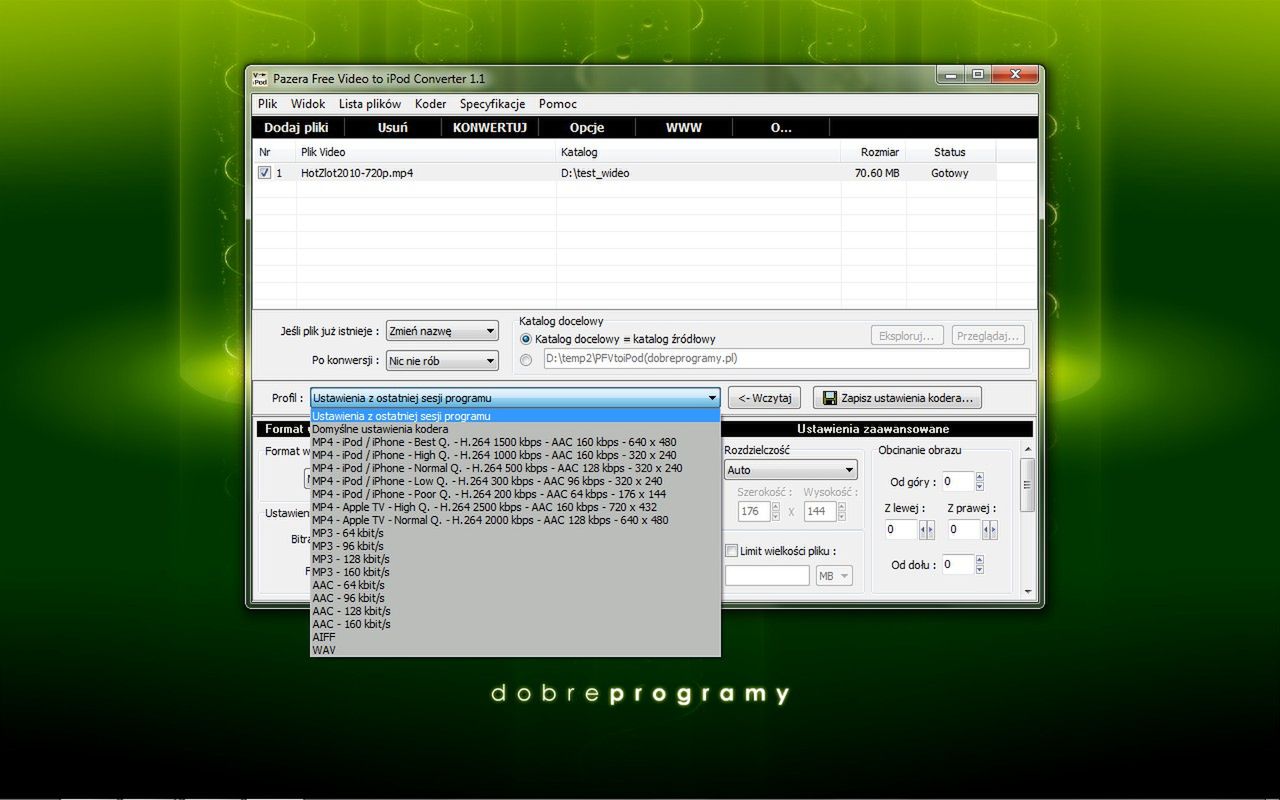
Task: Select 'MP4 - iPod / iPhone - Normal Q.' profile
Action: [515, 468]
